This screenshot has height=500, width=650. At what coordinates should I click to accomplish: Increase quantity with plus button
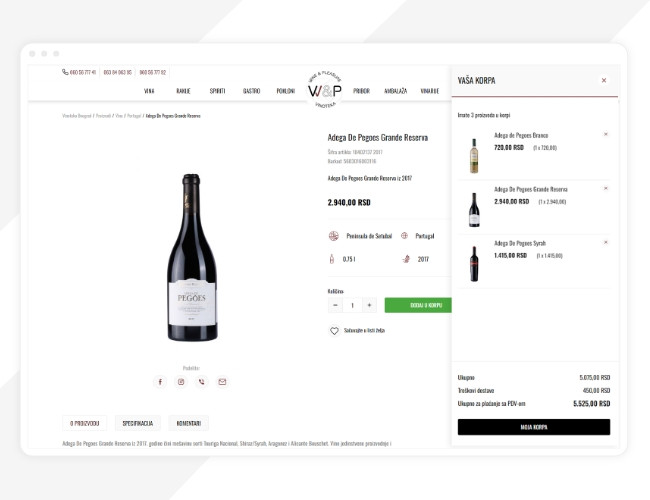tap(369, 305)
